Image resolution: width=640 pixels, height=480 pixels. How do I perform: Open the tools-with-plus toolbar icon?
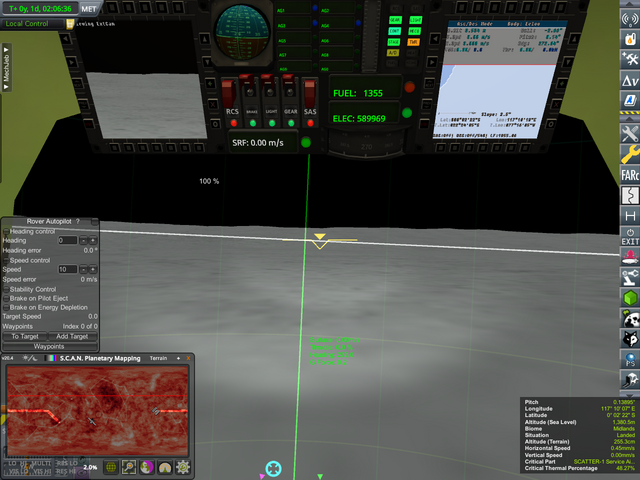629,60
